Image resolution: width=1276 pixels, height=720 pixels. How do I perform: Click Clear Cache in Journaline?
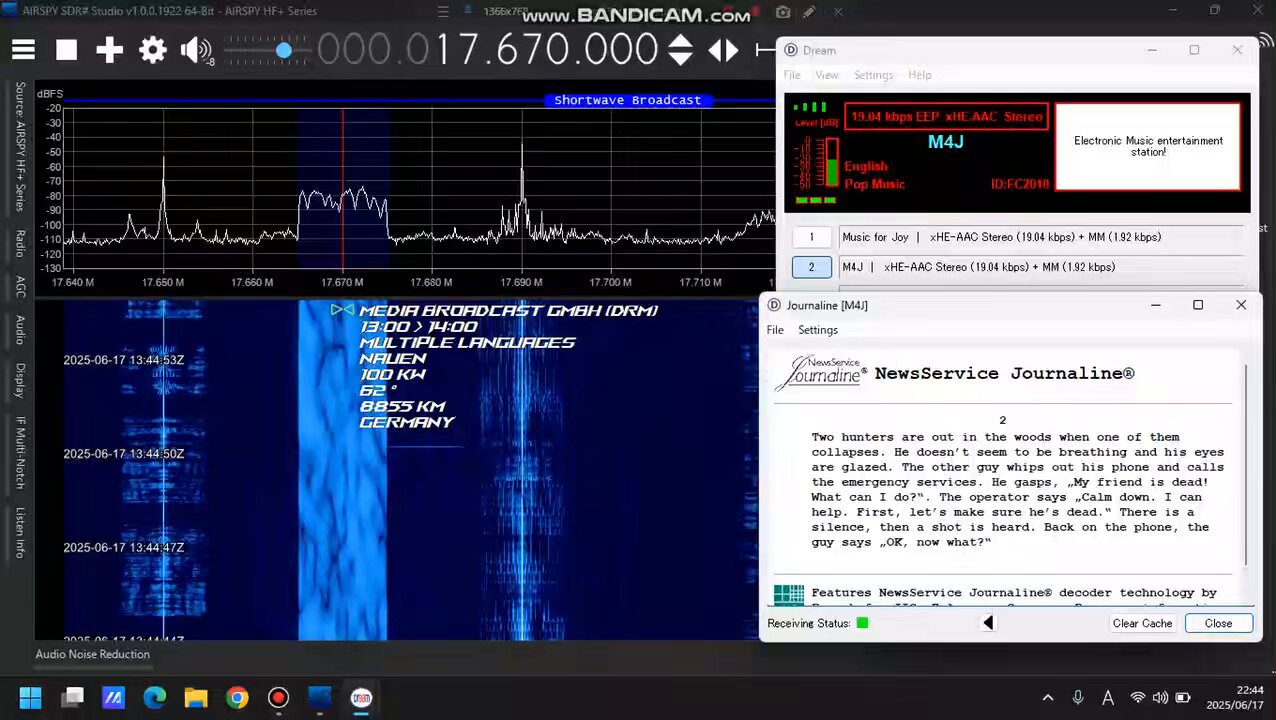coord(1142,623)
